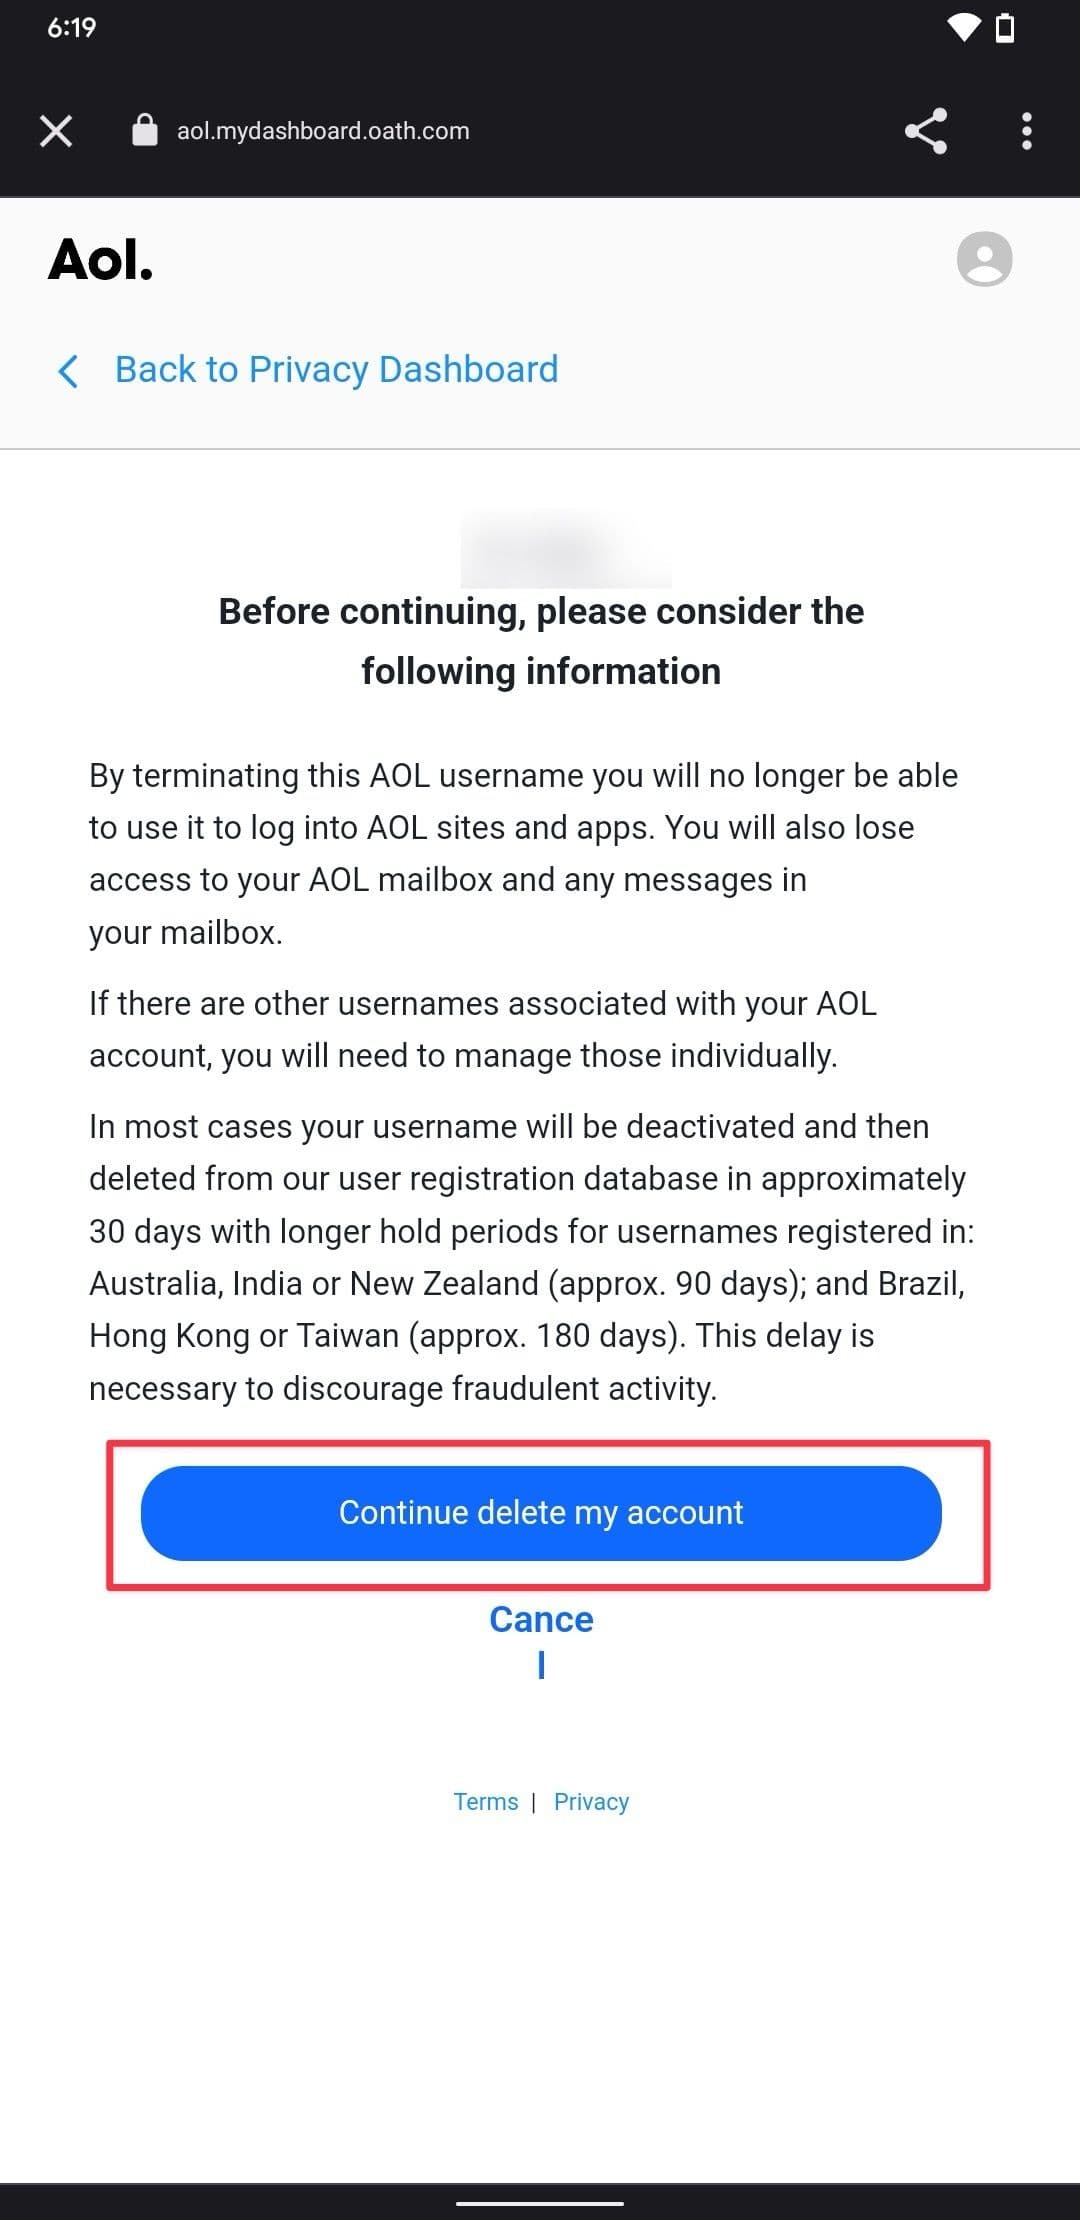Tap the home gesture bar
This screenshot has width=1080, height=2220.
point(540,2202)
